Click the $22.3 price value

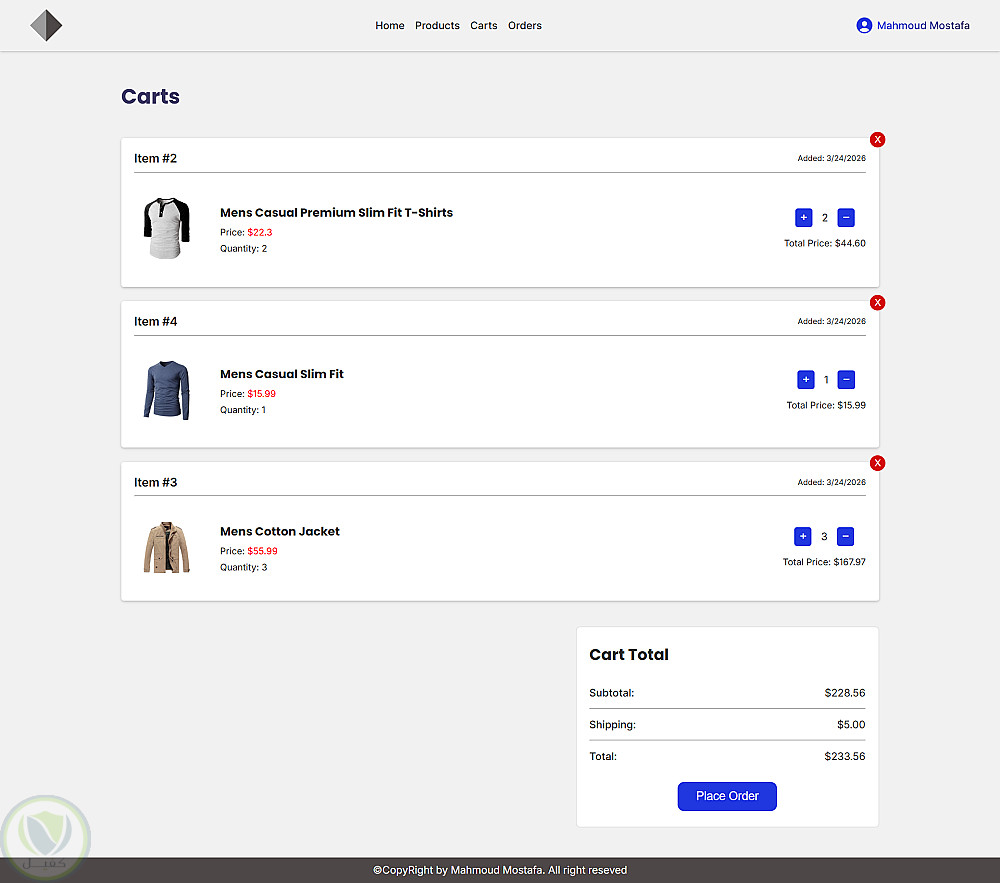260,233
